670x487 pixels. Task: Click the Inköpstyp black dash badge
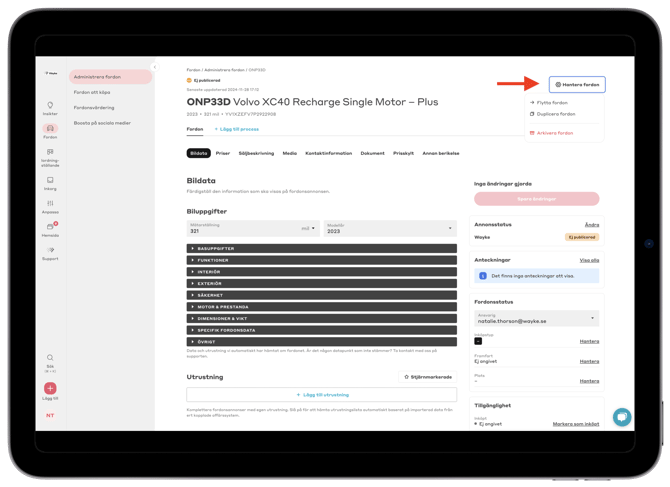(x=478, y=341)
